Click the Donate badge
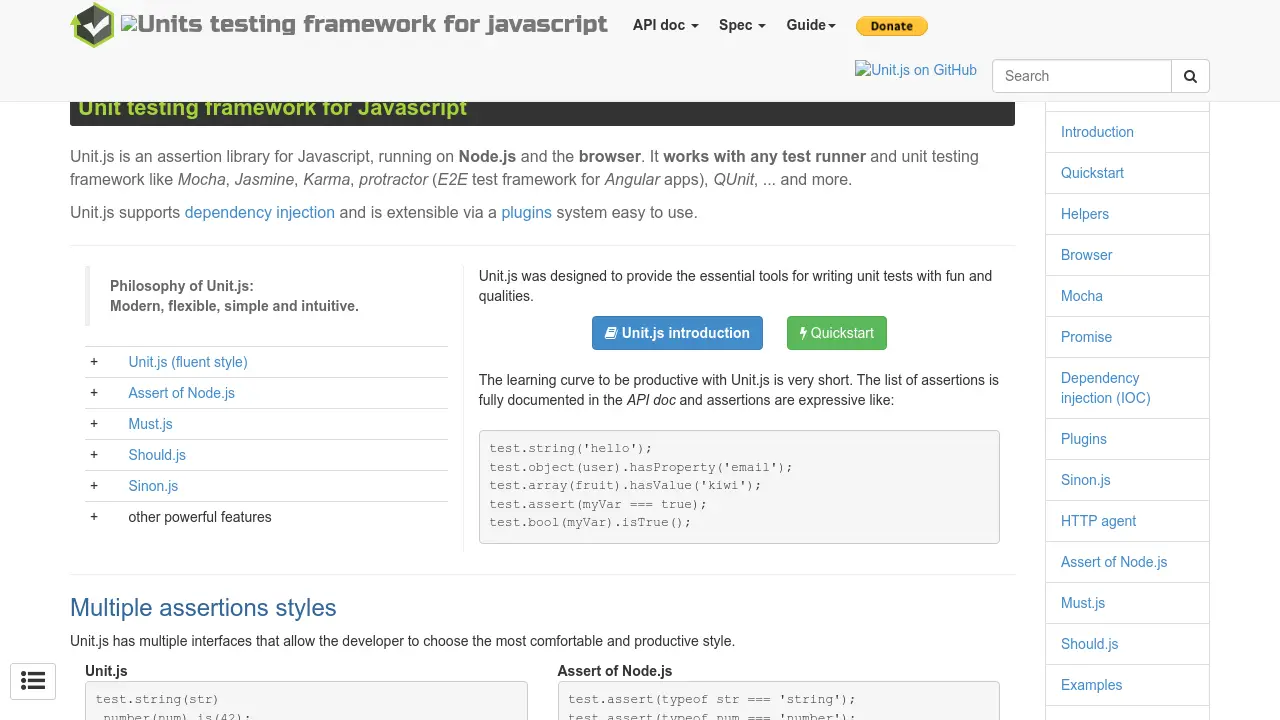The height and width of the screenshot is (720, 1280). point(891,26)
